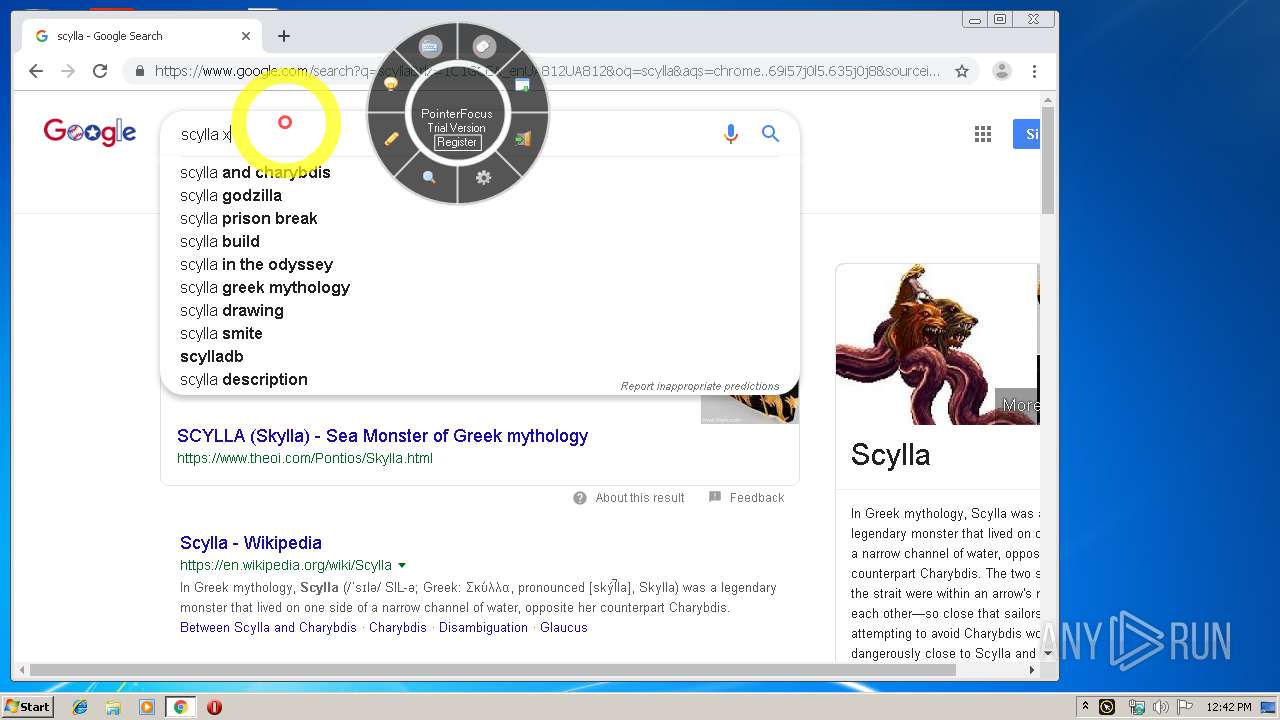Click the PointerFocus exit door icon

pos(523,139)
